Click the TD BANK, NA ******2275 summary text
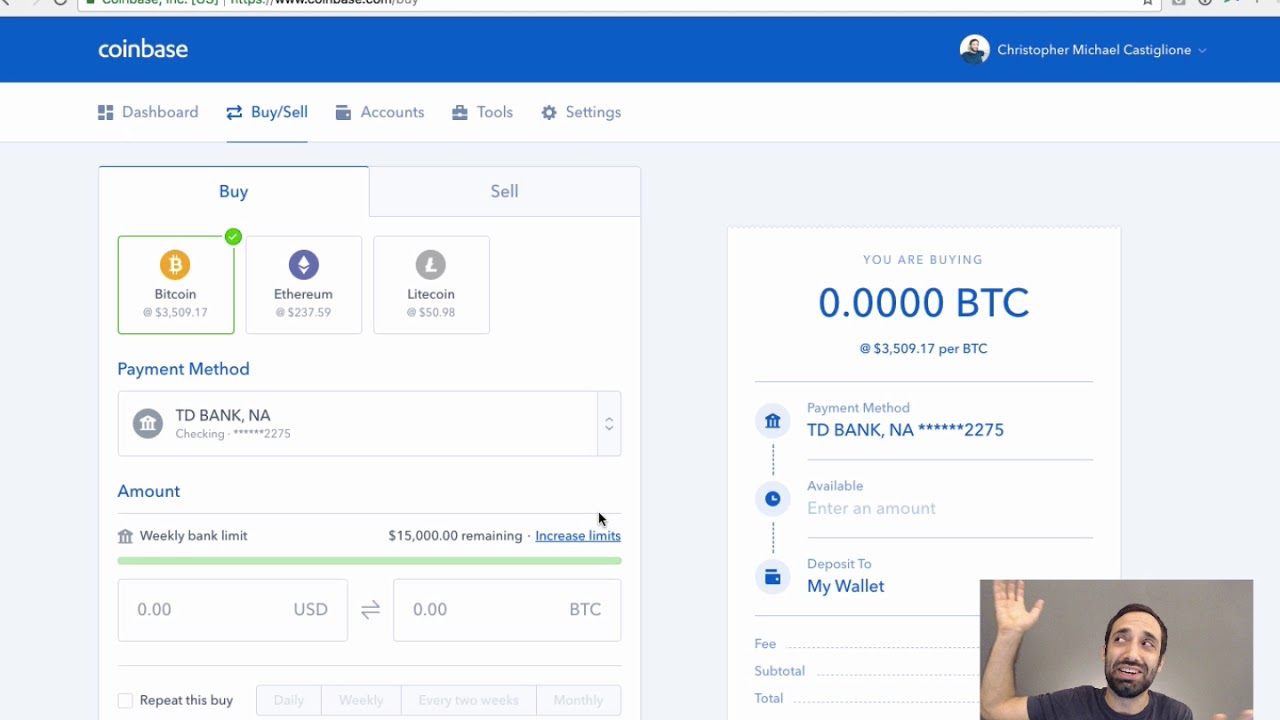The height and width of the screenshot is (720, 1280). [x=905, y=430]
